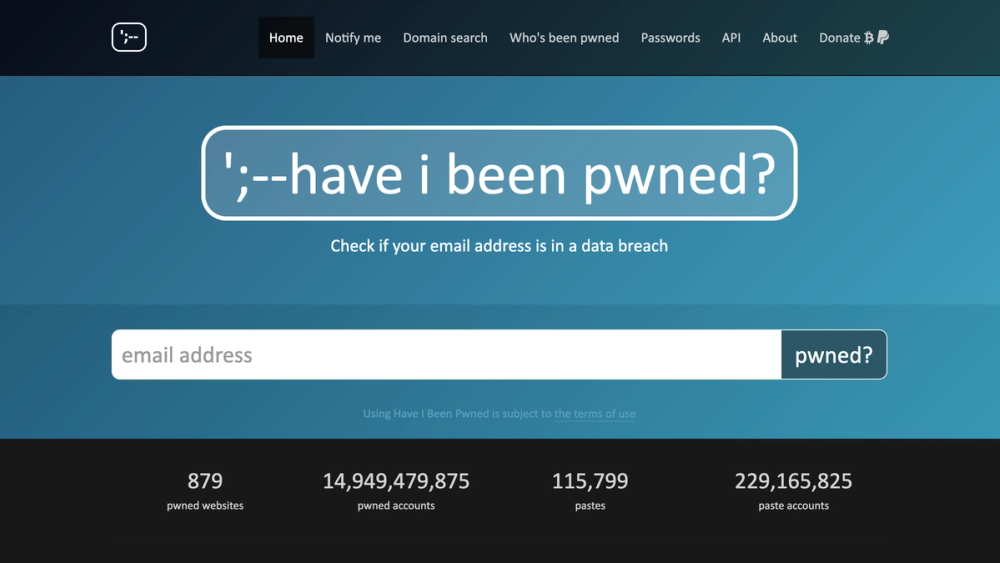Open the About page
This screenshot has width=1000, height=563.
pos(779,38)
